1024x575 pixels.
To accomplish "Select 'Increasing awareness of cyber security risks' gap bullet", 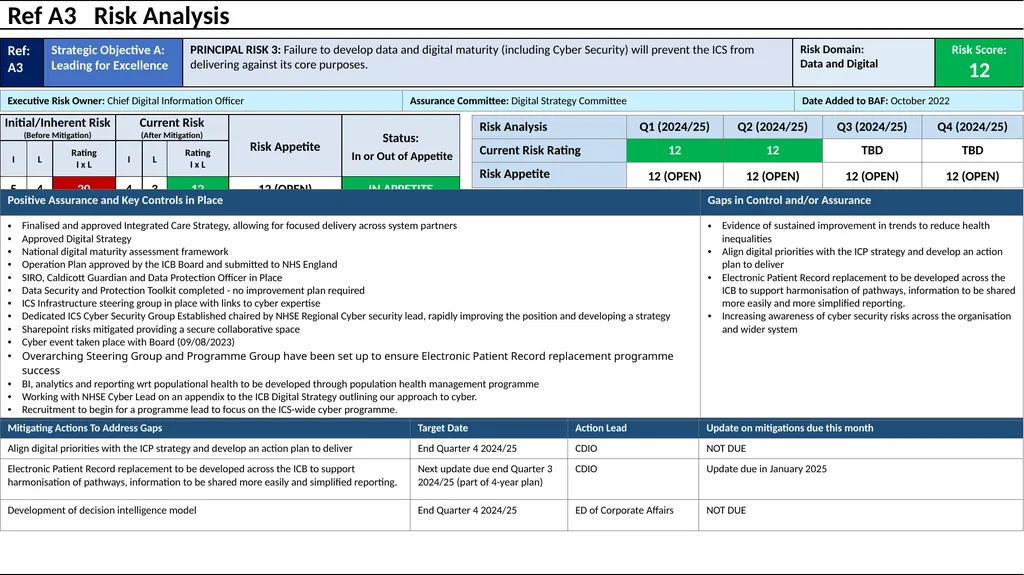I will [866, 323].
